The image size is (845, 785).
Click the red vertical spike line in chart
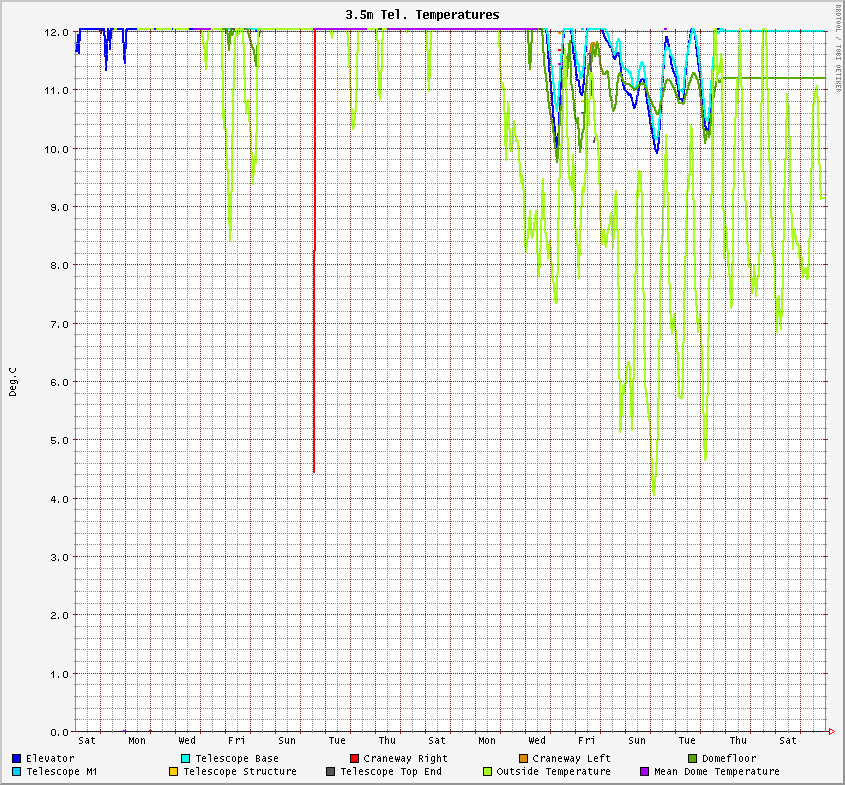tap(314, 350)
